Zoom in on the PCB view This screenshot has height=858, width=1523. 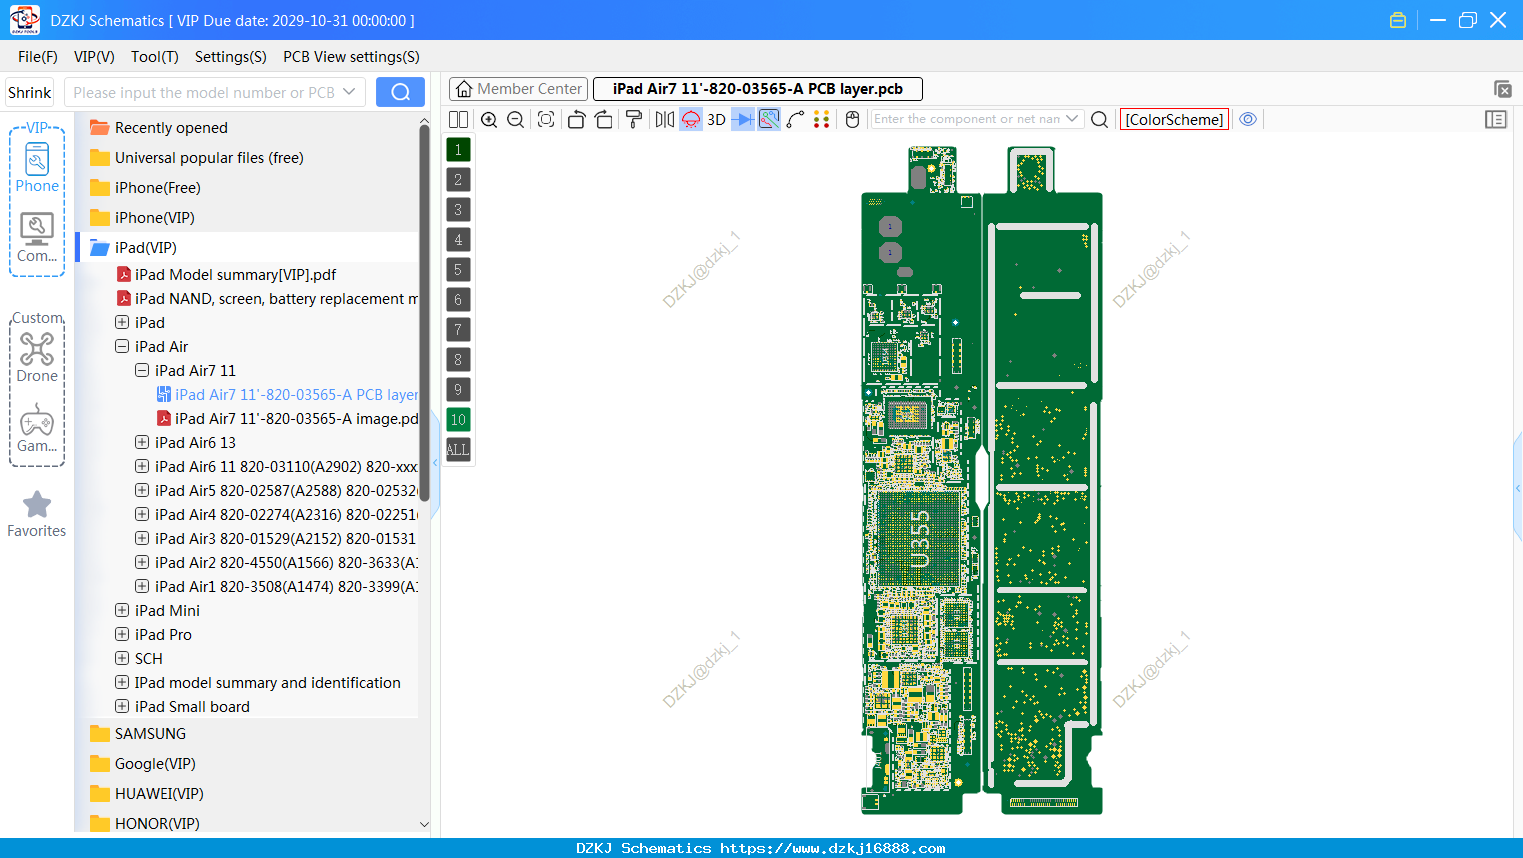point(489,119)
